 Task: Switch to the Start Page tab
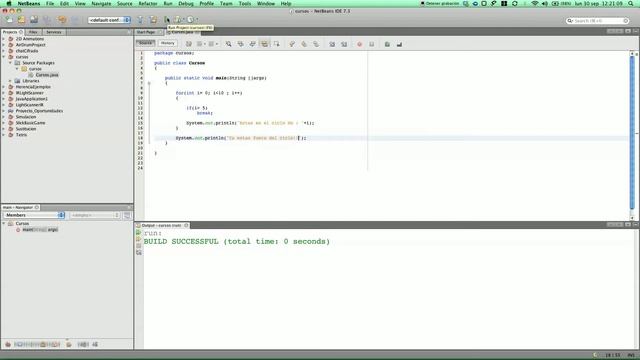pyautogui.click(x=146, y=32)
